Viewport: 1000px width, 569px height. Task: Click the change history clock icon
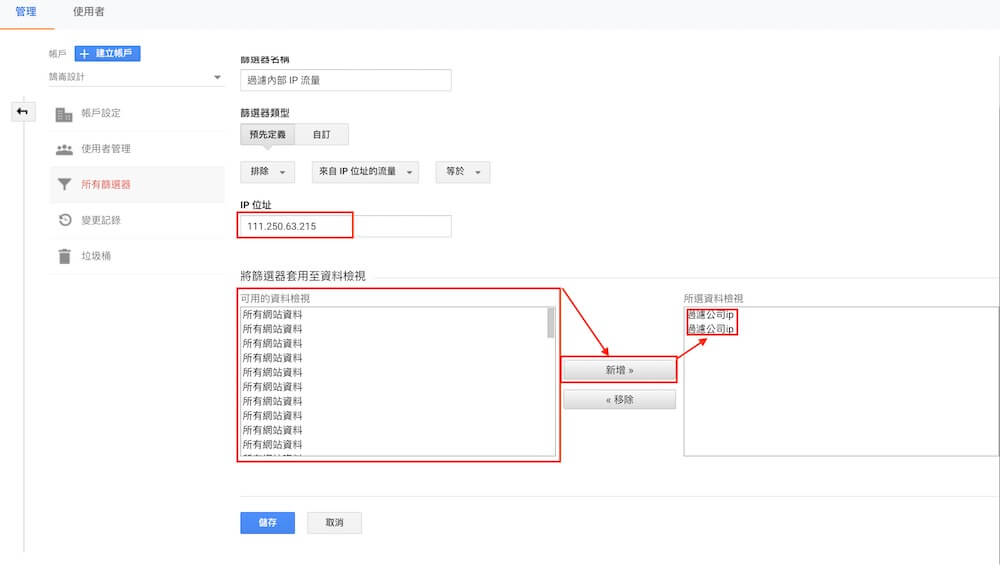click(64, 220)
